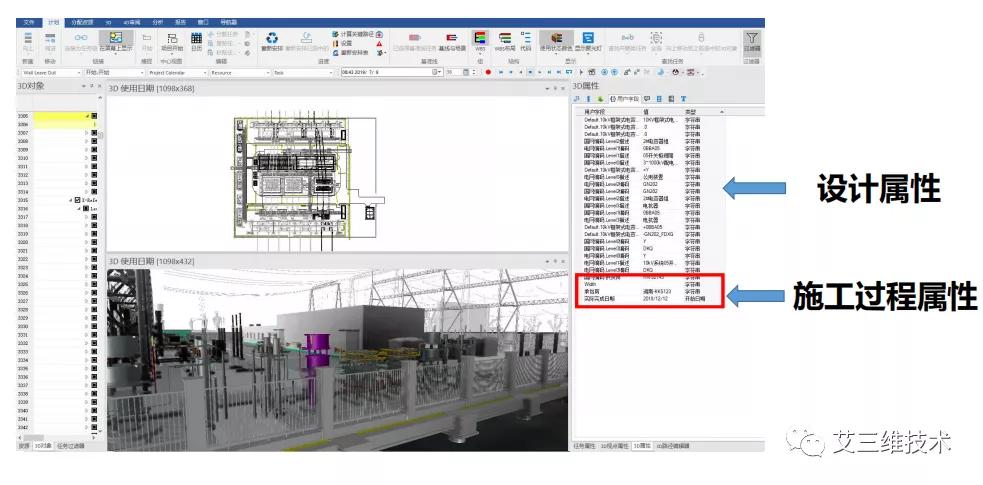Click the 过滤器 funnel filter icon

(x=752, y=40)
